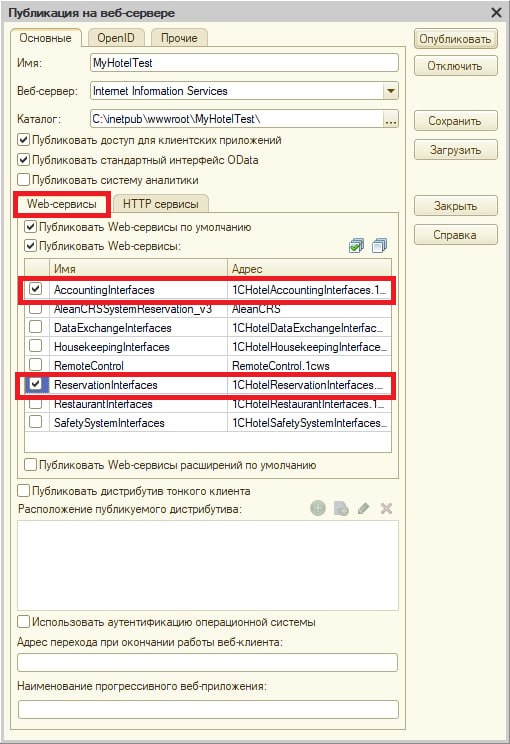Click the DataExchangeInterfaces name cell
This screenshot has height=744, width=510.
tap(138, 328)
